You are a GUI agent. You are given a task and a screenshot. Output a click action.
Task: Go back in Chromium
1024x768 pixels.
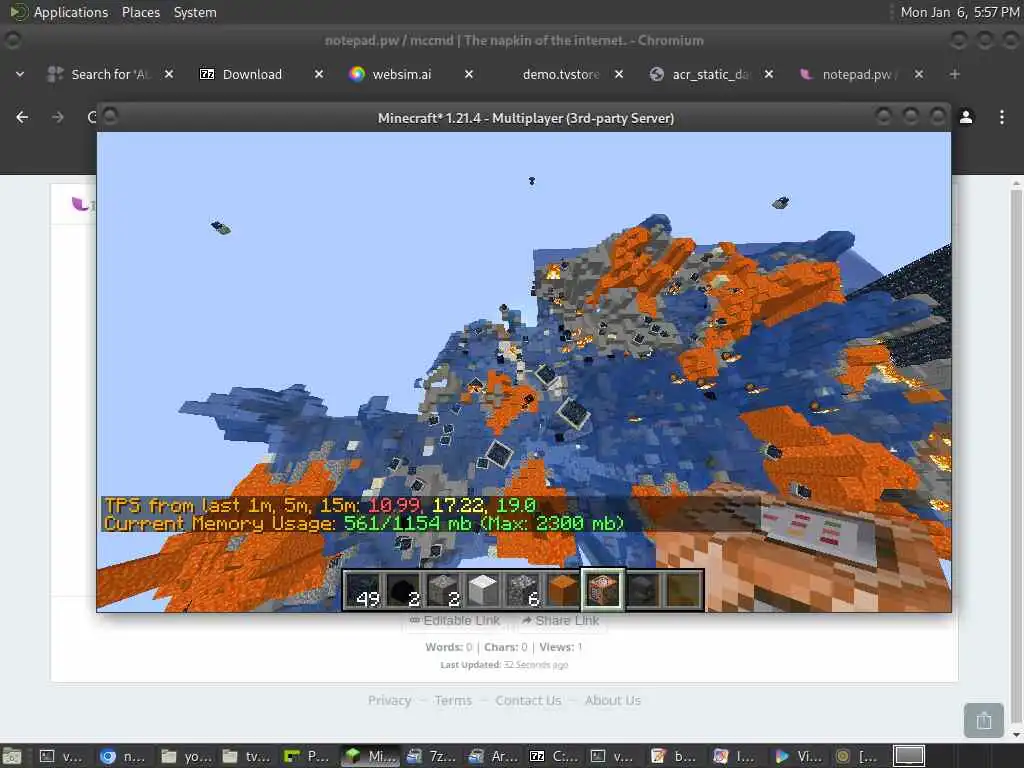[22, 117]
